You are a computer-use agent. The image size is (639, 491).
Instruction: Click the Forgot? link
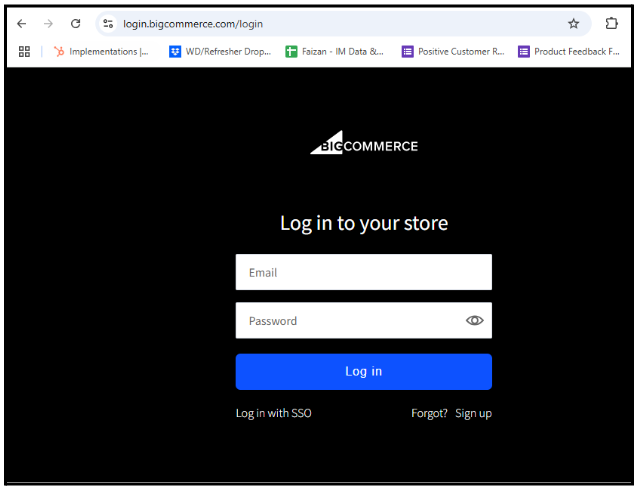click(429, 413)
